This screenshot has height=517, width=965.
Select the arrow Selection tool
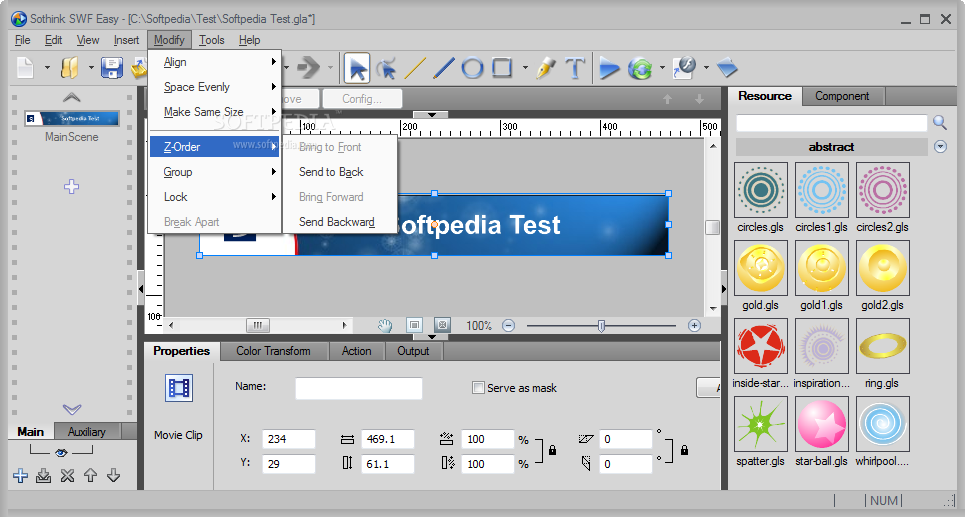click(x=357, y=68)
